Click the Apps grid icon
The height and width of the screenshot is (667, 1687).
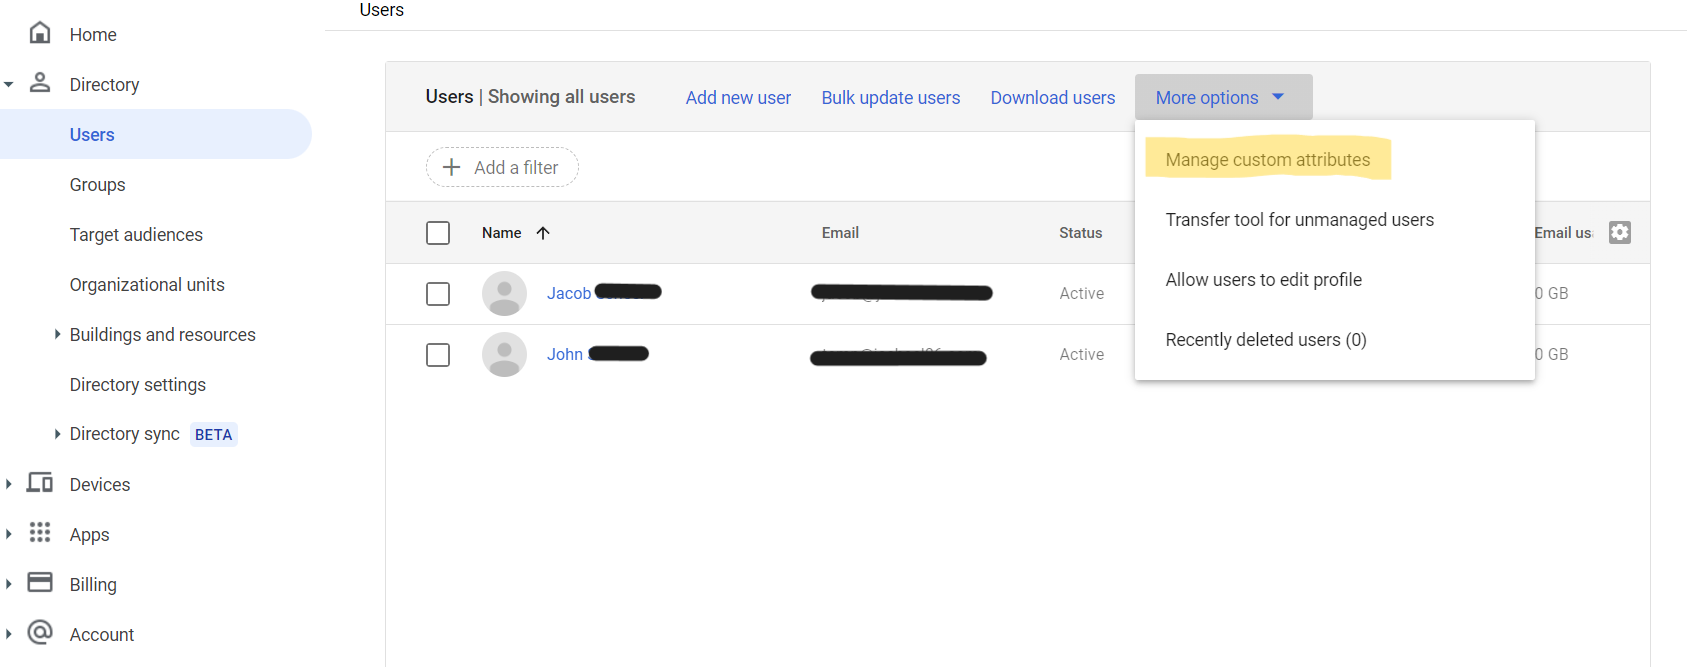(x=40, y=532)
